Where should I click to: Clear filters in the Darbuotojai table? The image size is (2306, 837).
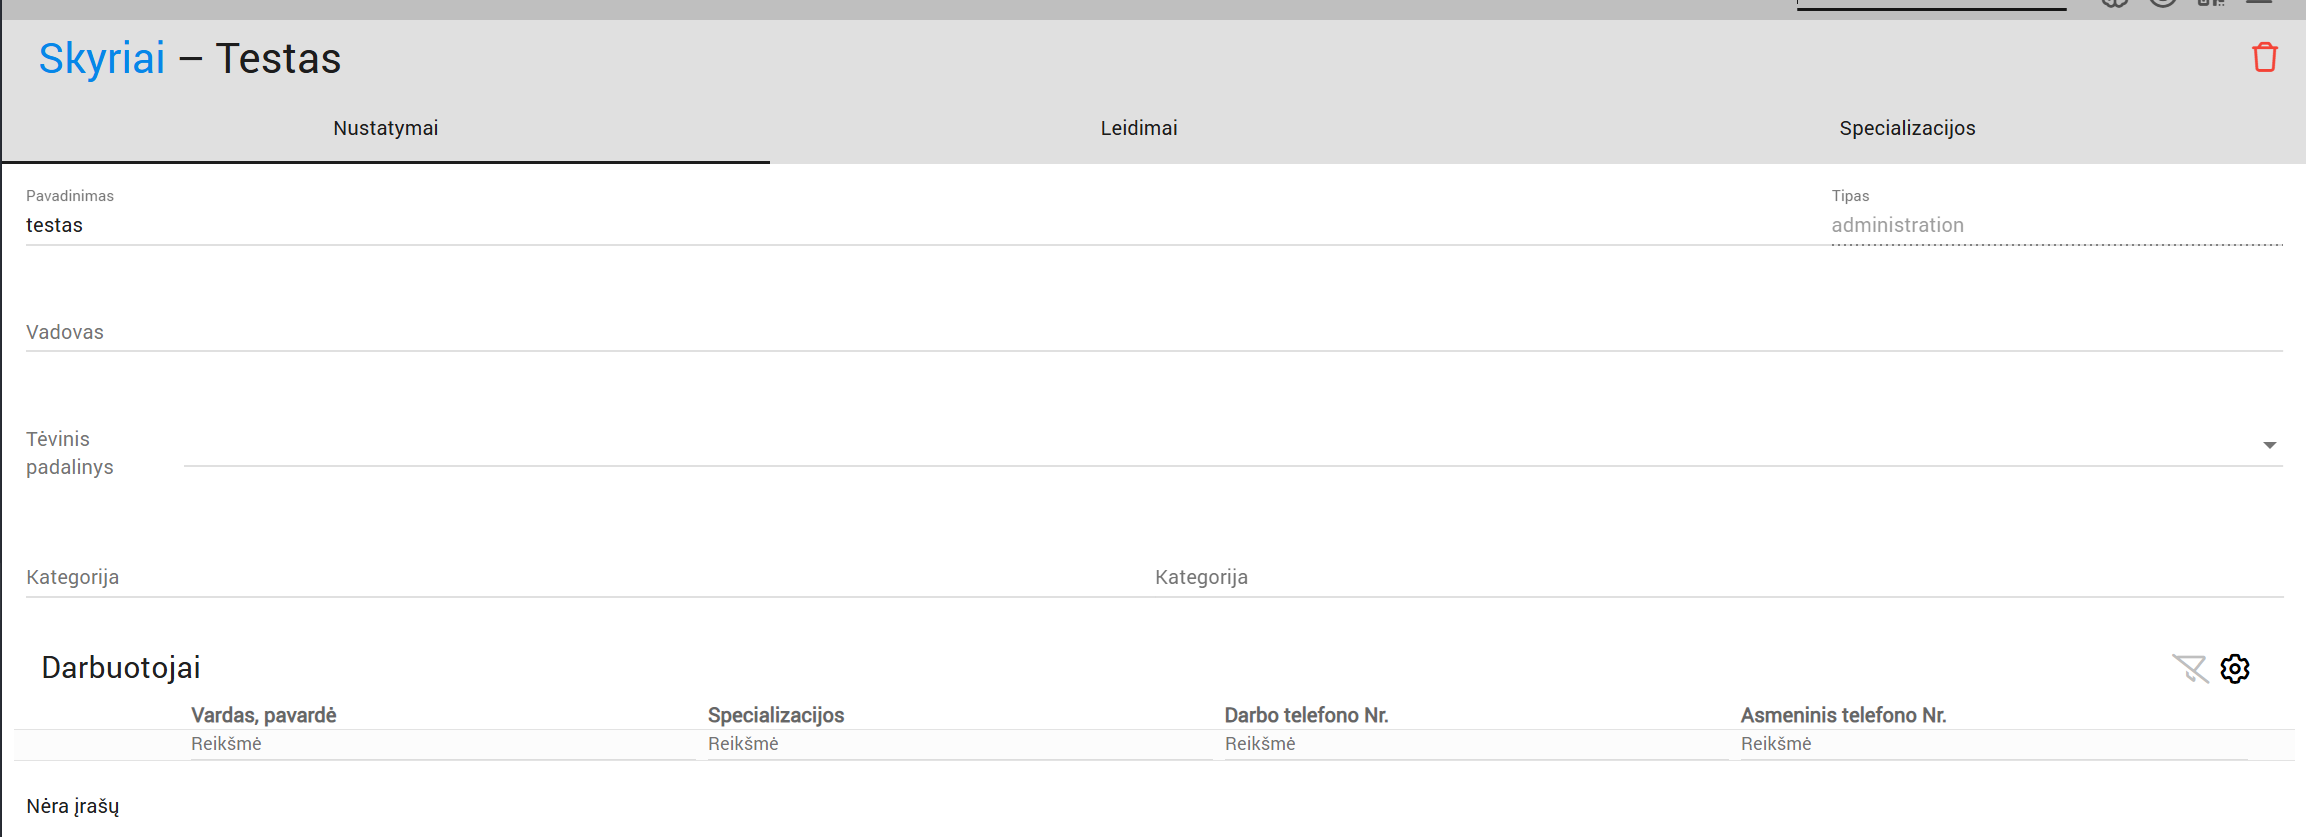click(x=2189, y=669)
